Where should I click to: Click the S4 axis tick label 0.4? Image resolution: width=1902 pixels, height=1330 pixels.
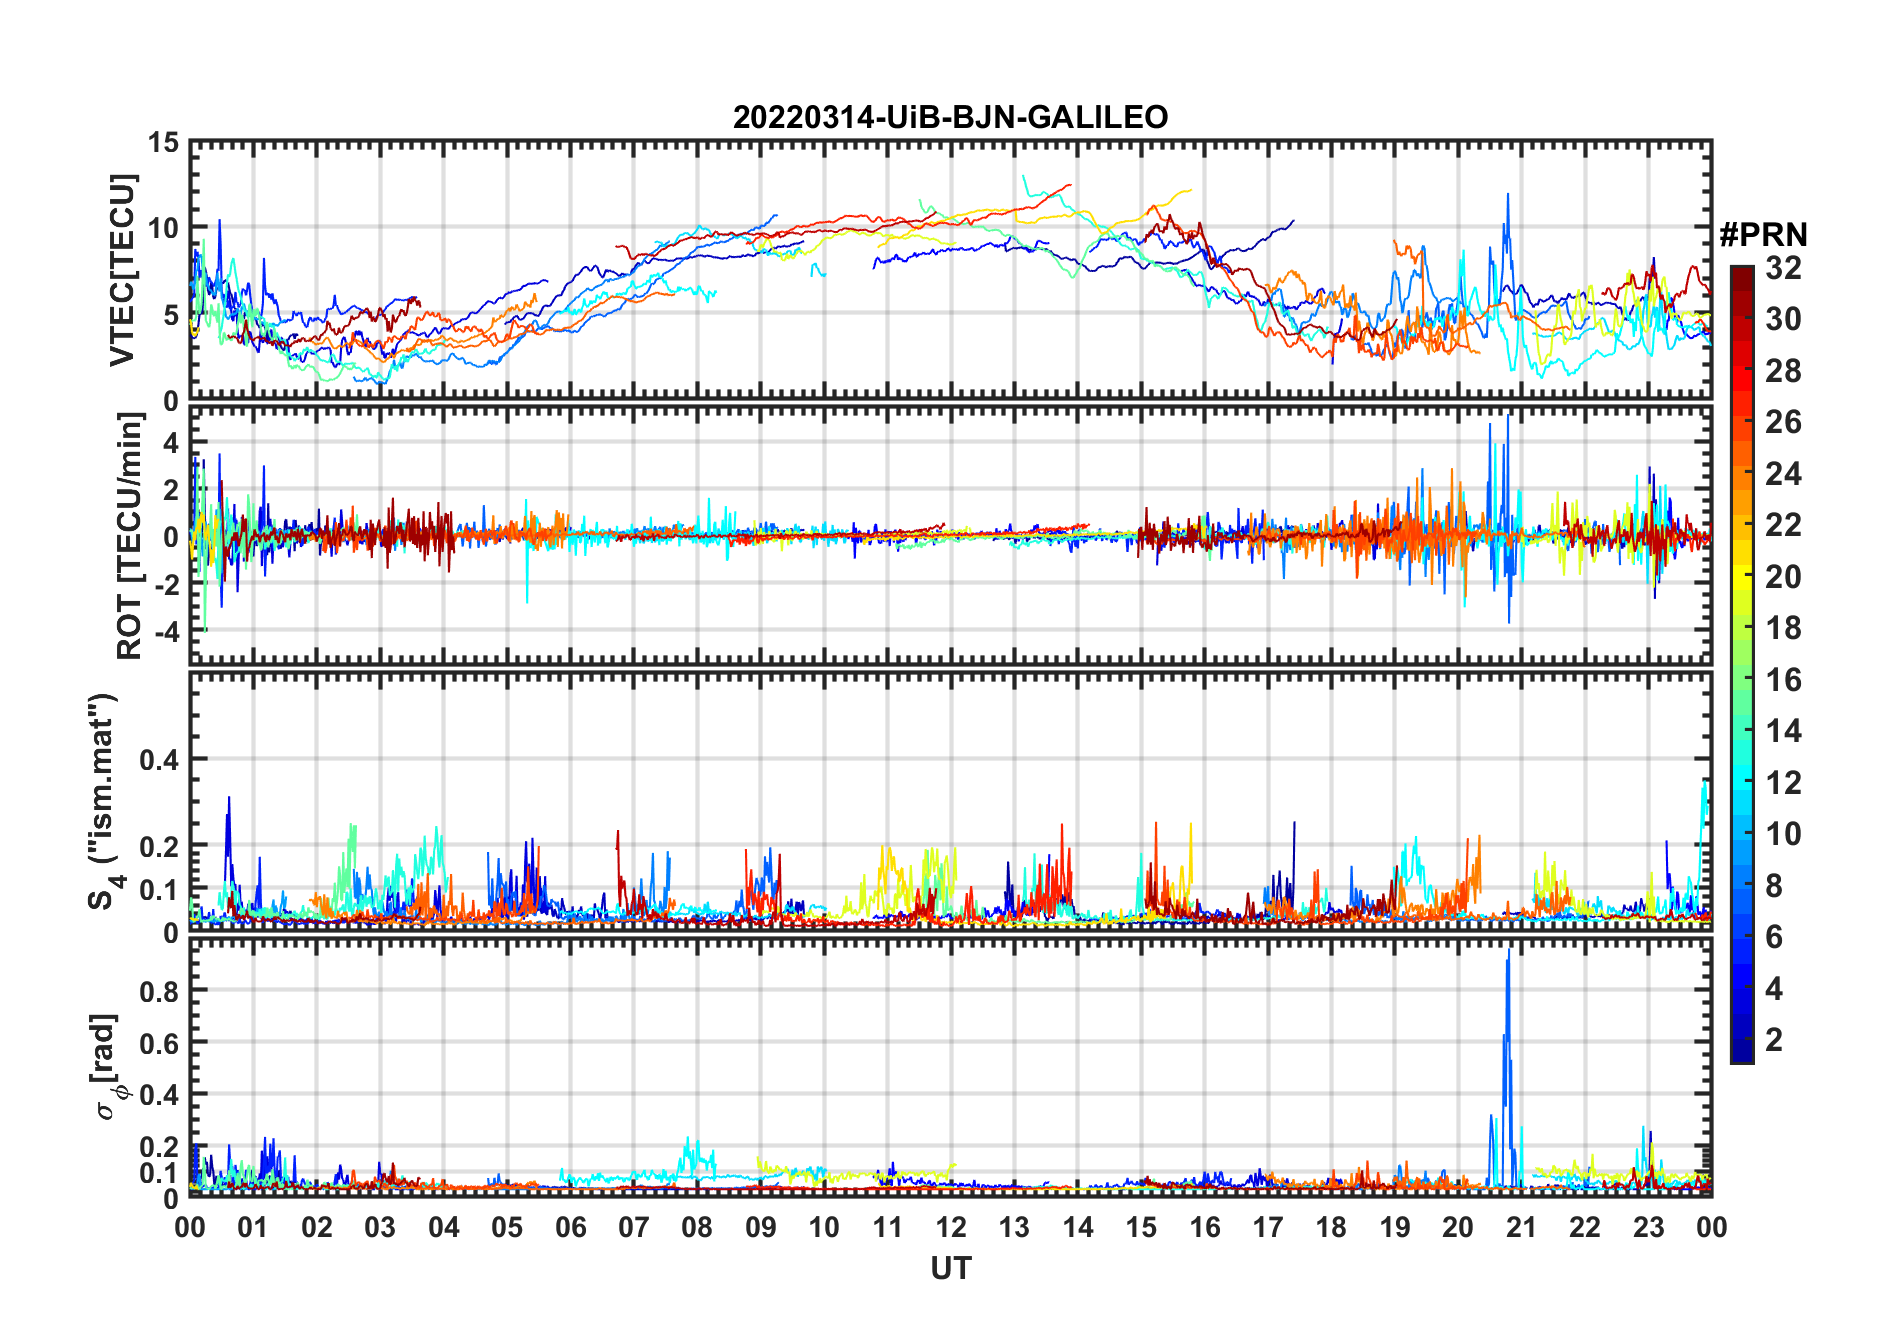(x=159, y=760)
